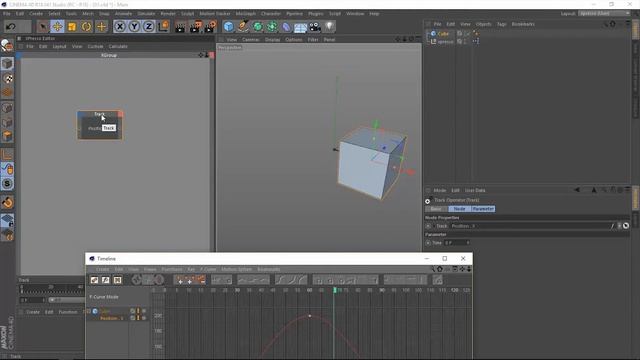Image resolution: width=640 pixels, height=360 pixels.
Task: Click Render to Picture Viewer icon
Action: [x=196, y=27]
